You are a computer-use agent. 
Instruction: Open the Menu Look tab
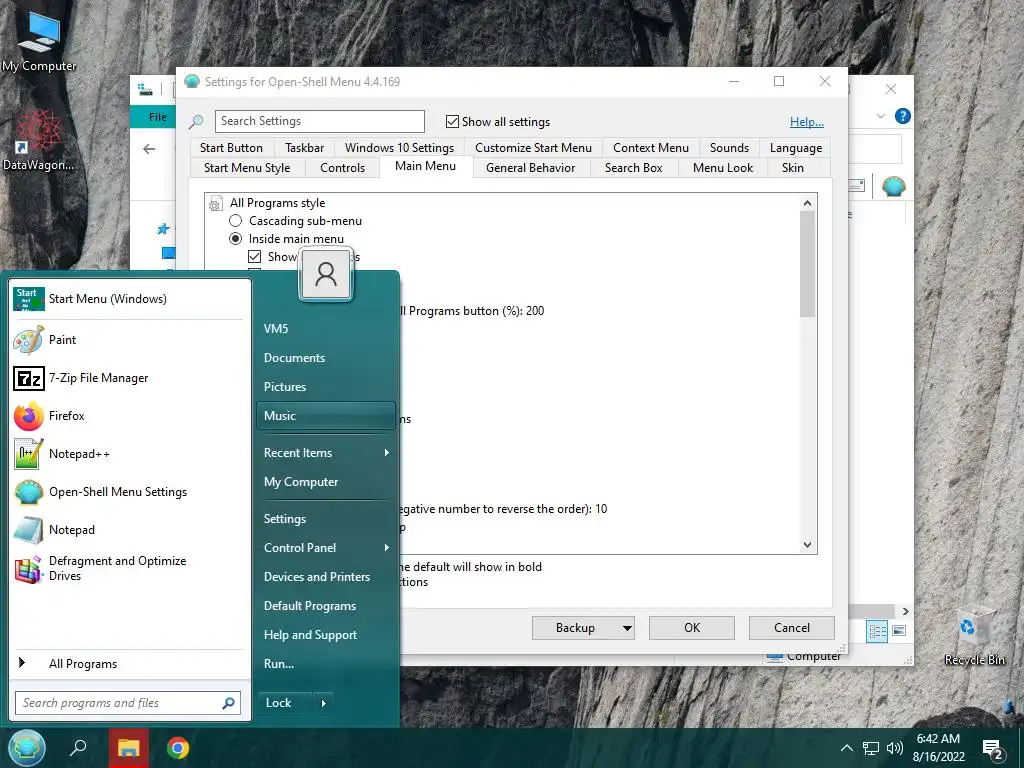[723, 168]
